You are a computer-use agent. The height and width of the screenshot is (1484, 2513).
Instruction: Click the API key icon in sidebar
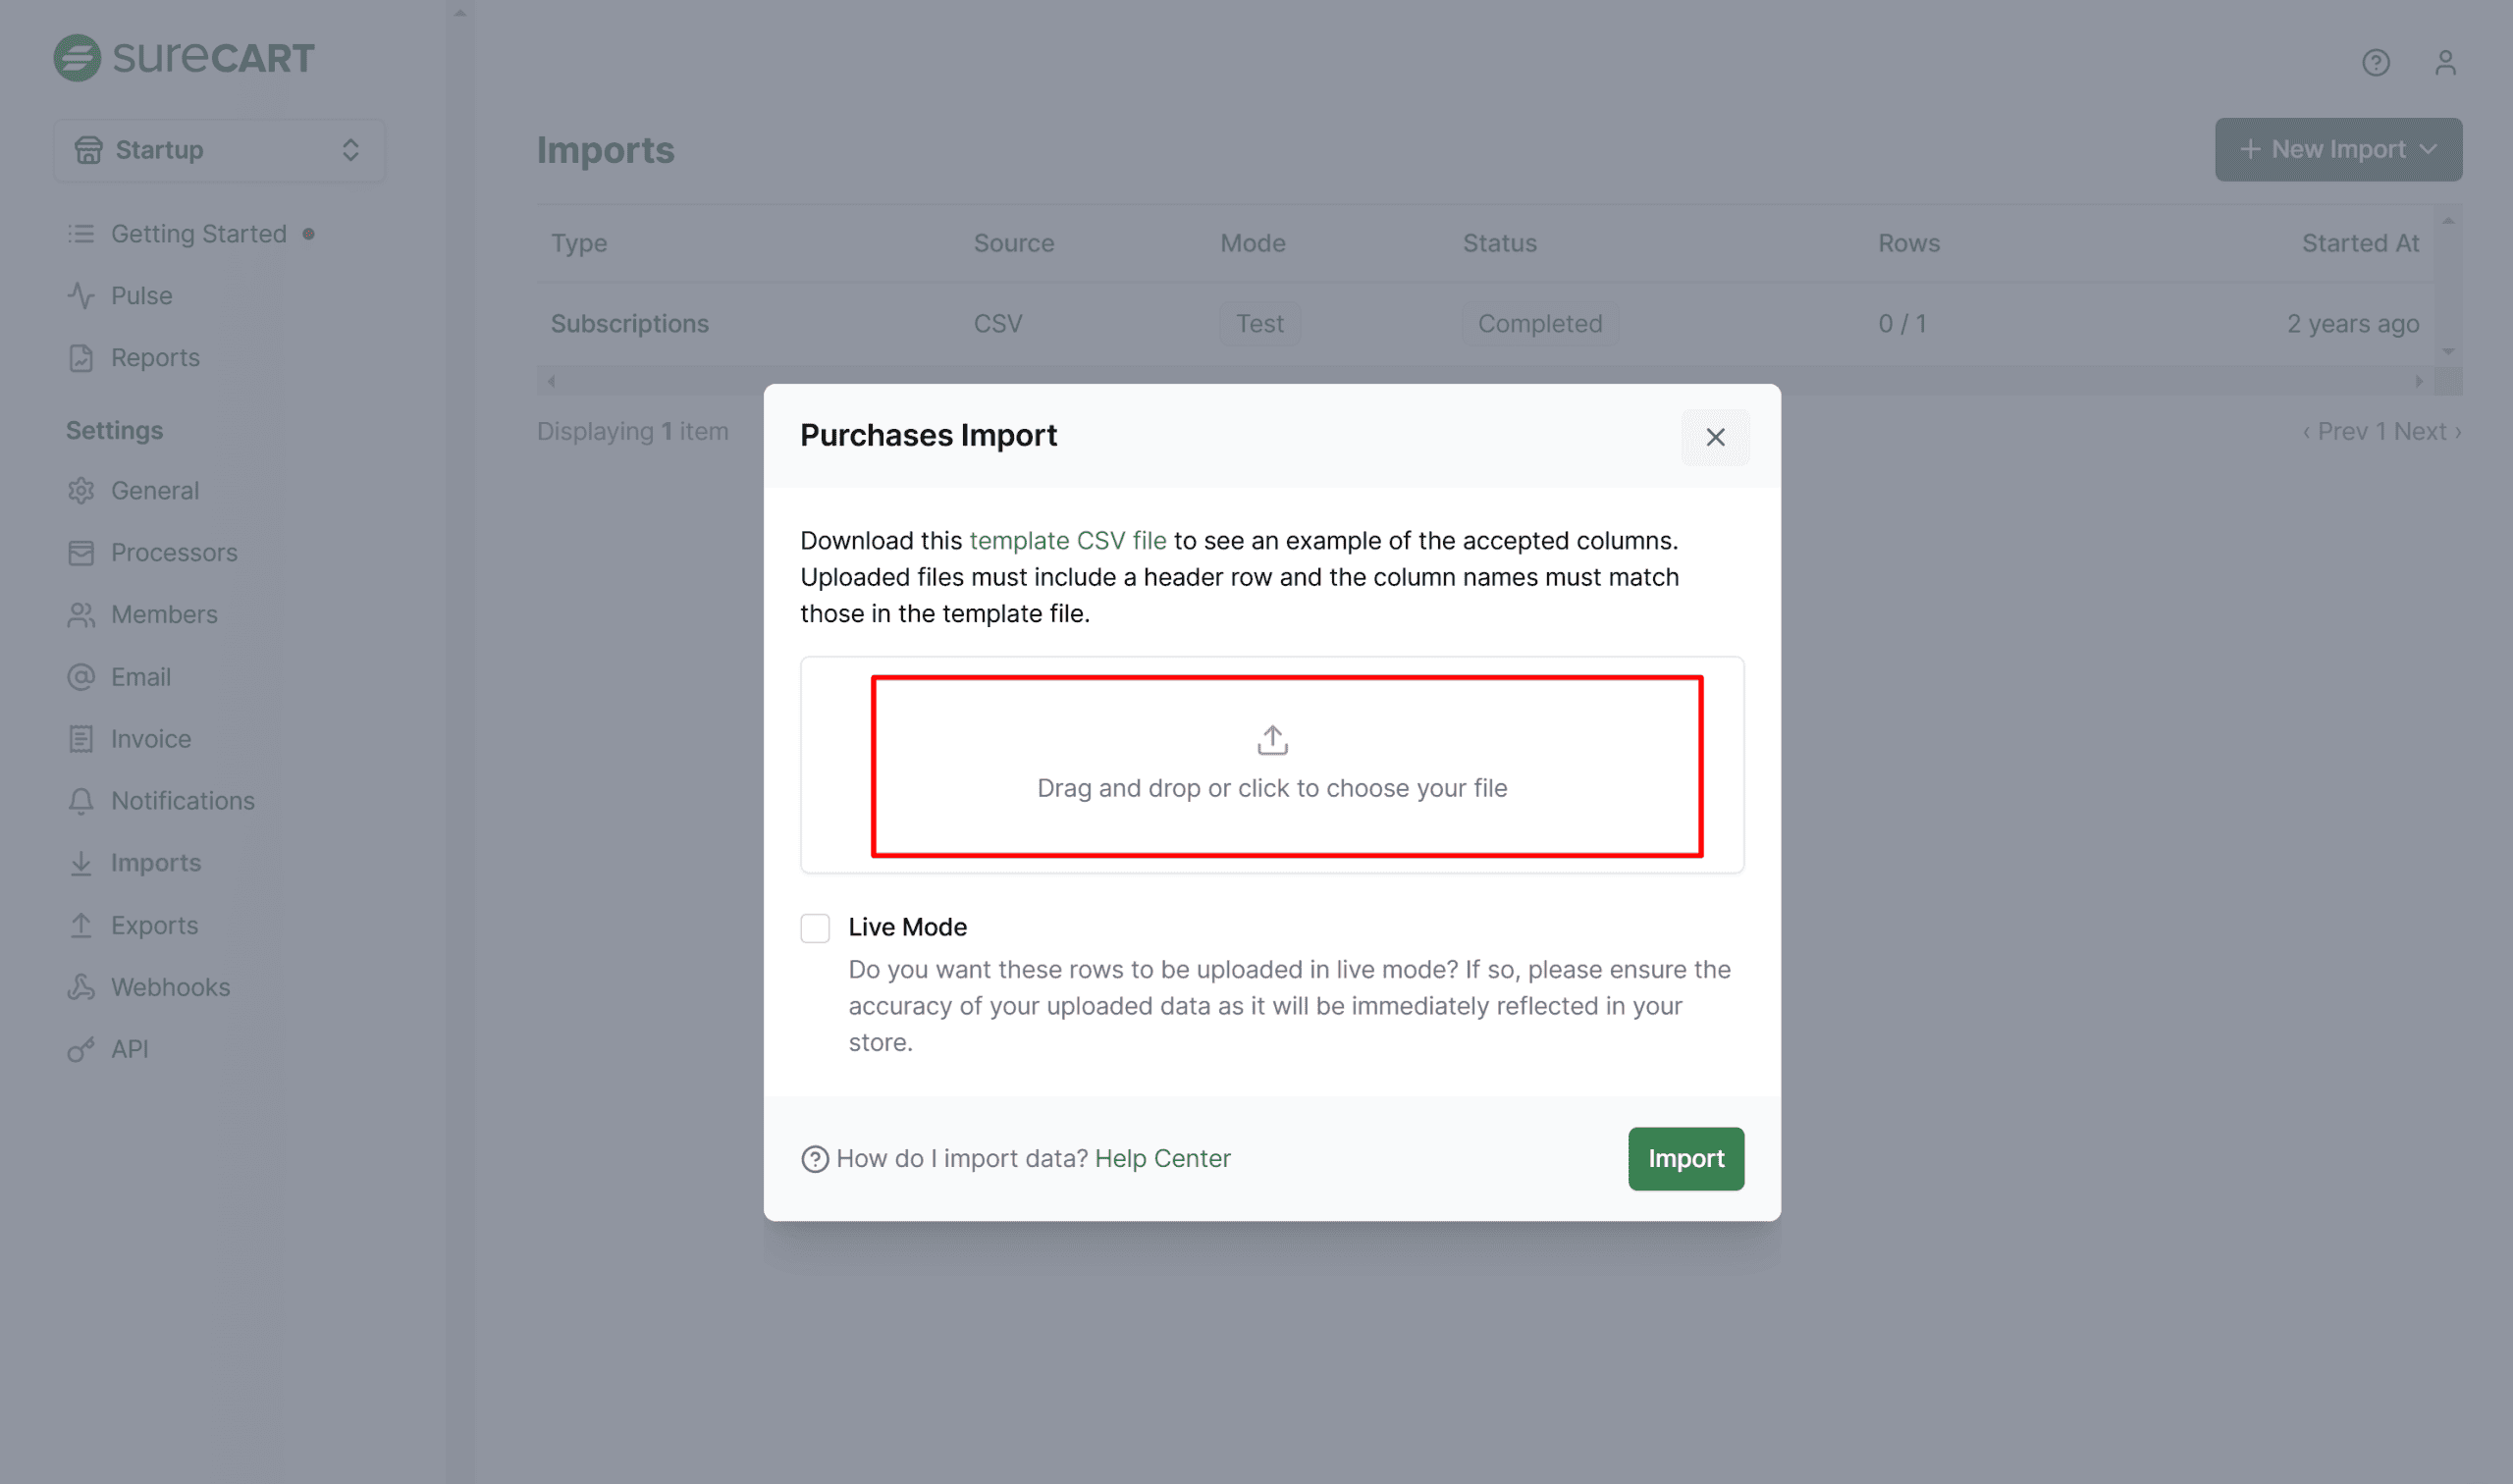81,1049
